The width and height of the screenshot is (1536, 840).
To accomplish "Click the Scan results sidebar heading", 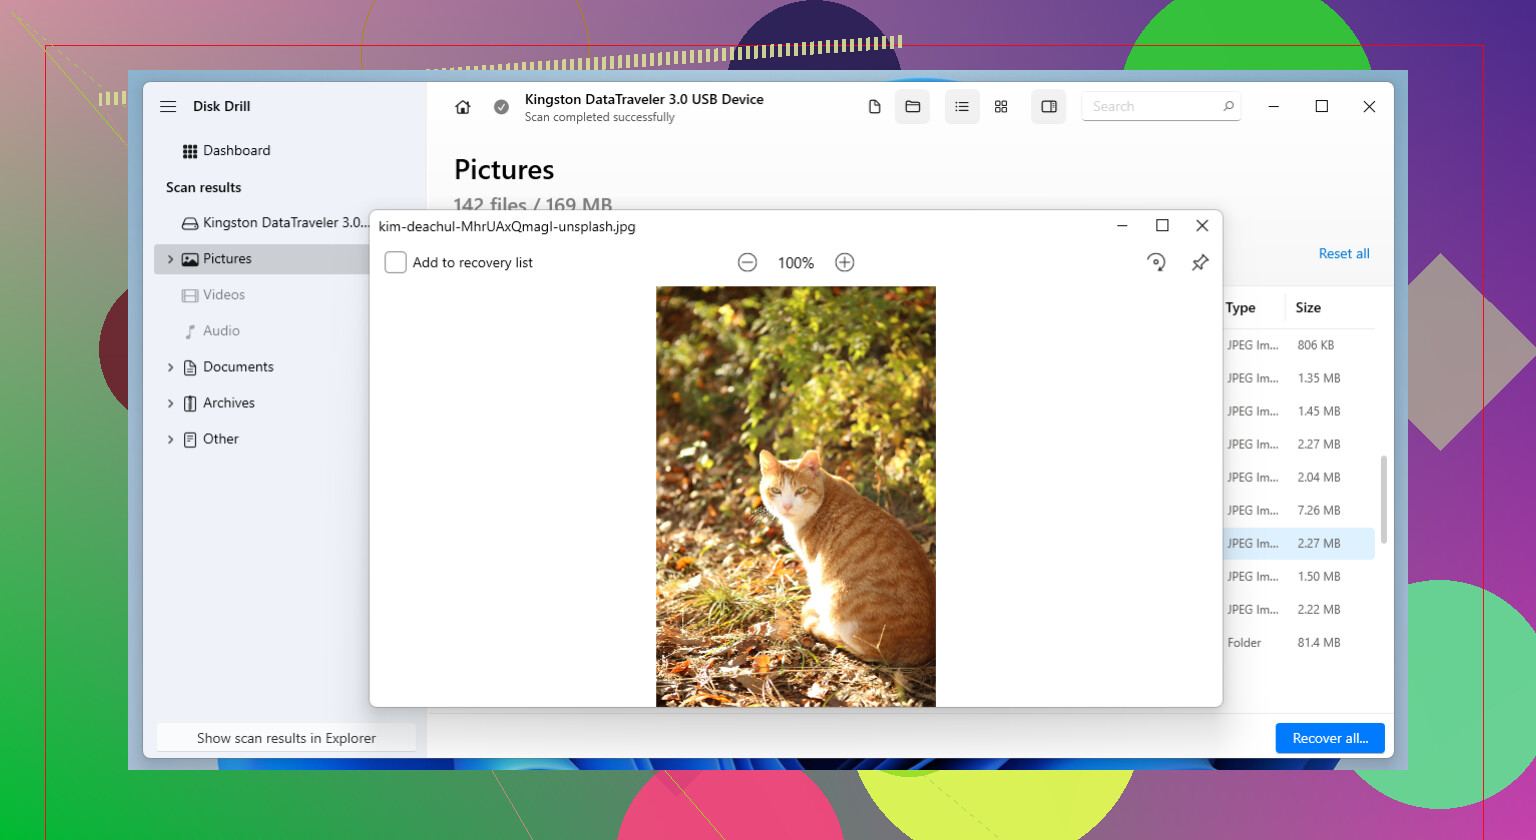I will click(x=204, y=187).
